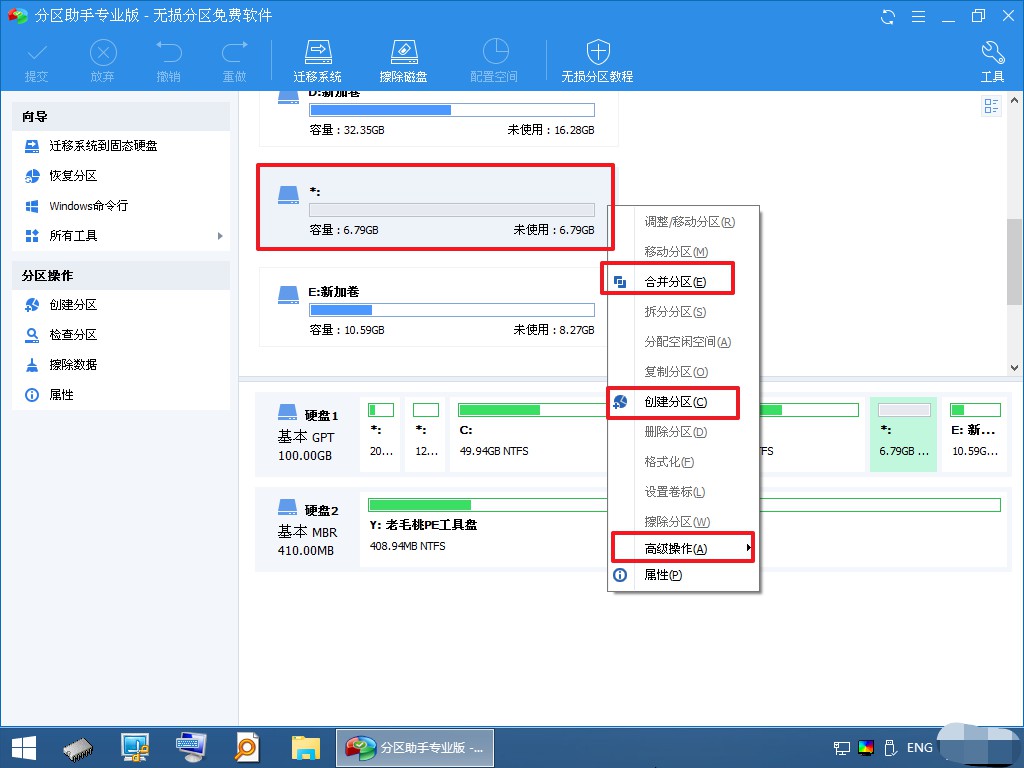
Task: Click the USB device tray icon
Action: (x=890, y=748)
